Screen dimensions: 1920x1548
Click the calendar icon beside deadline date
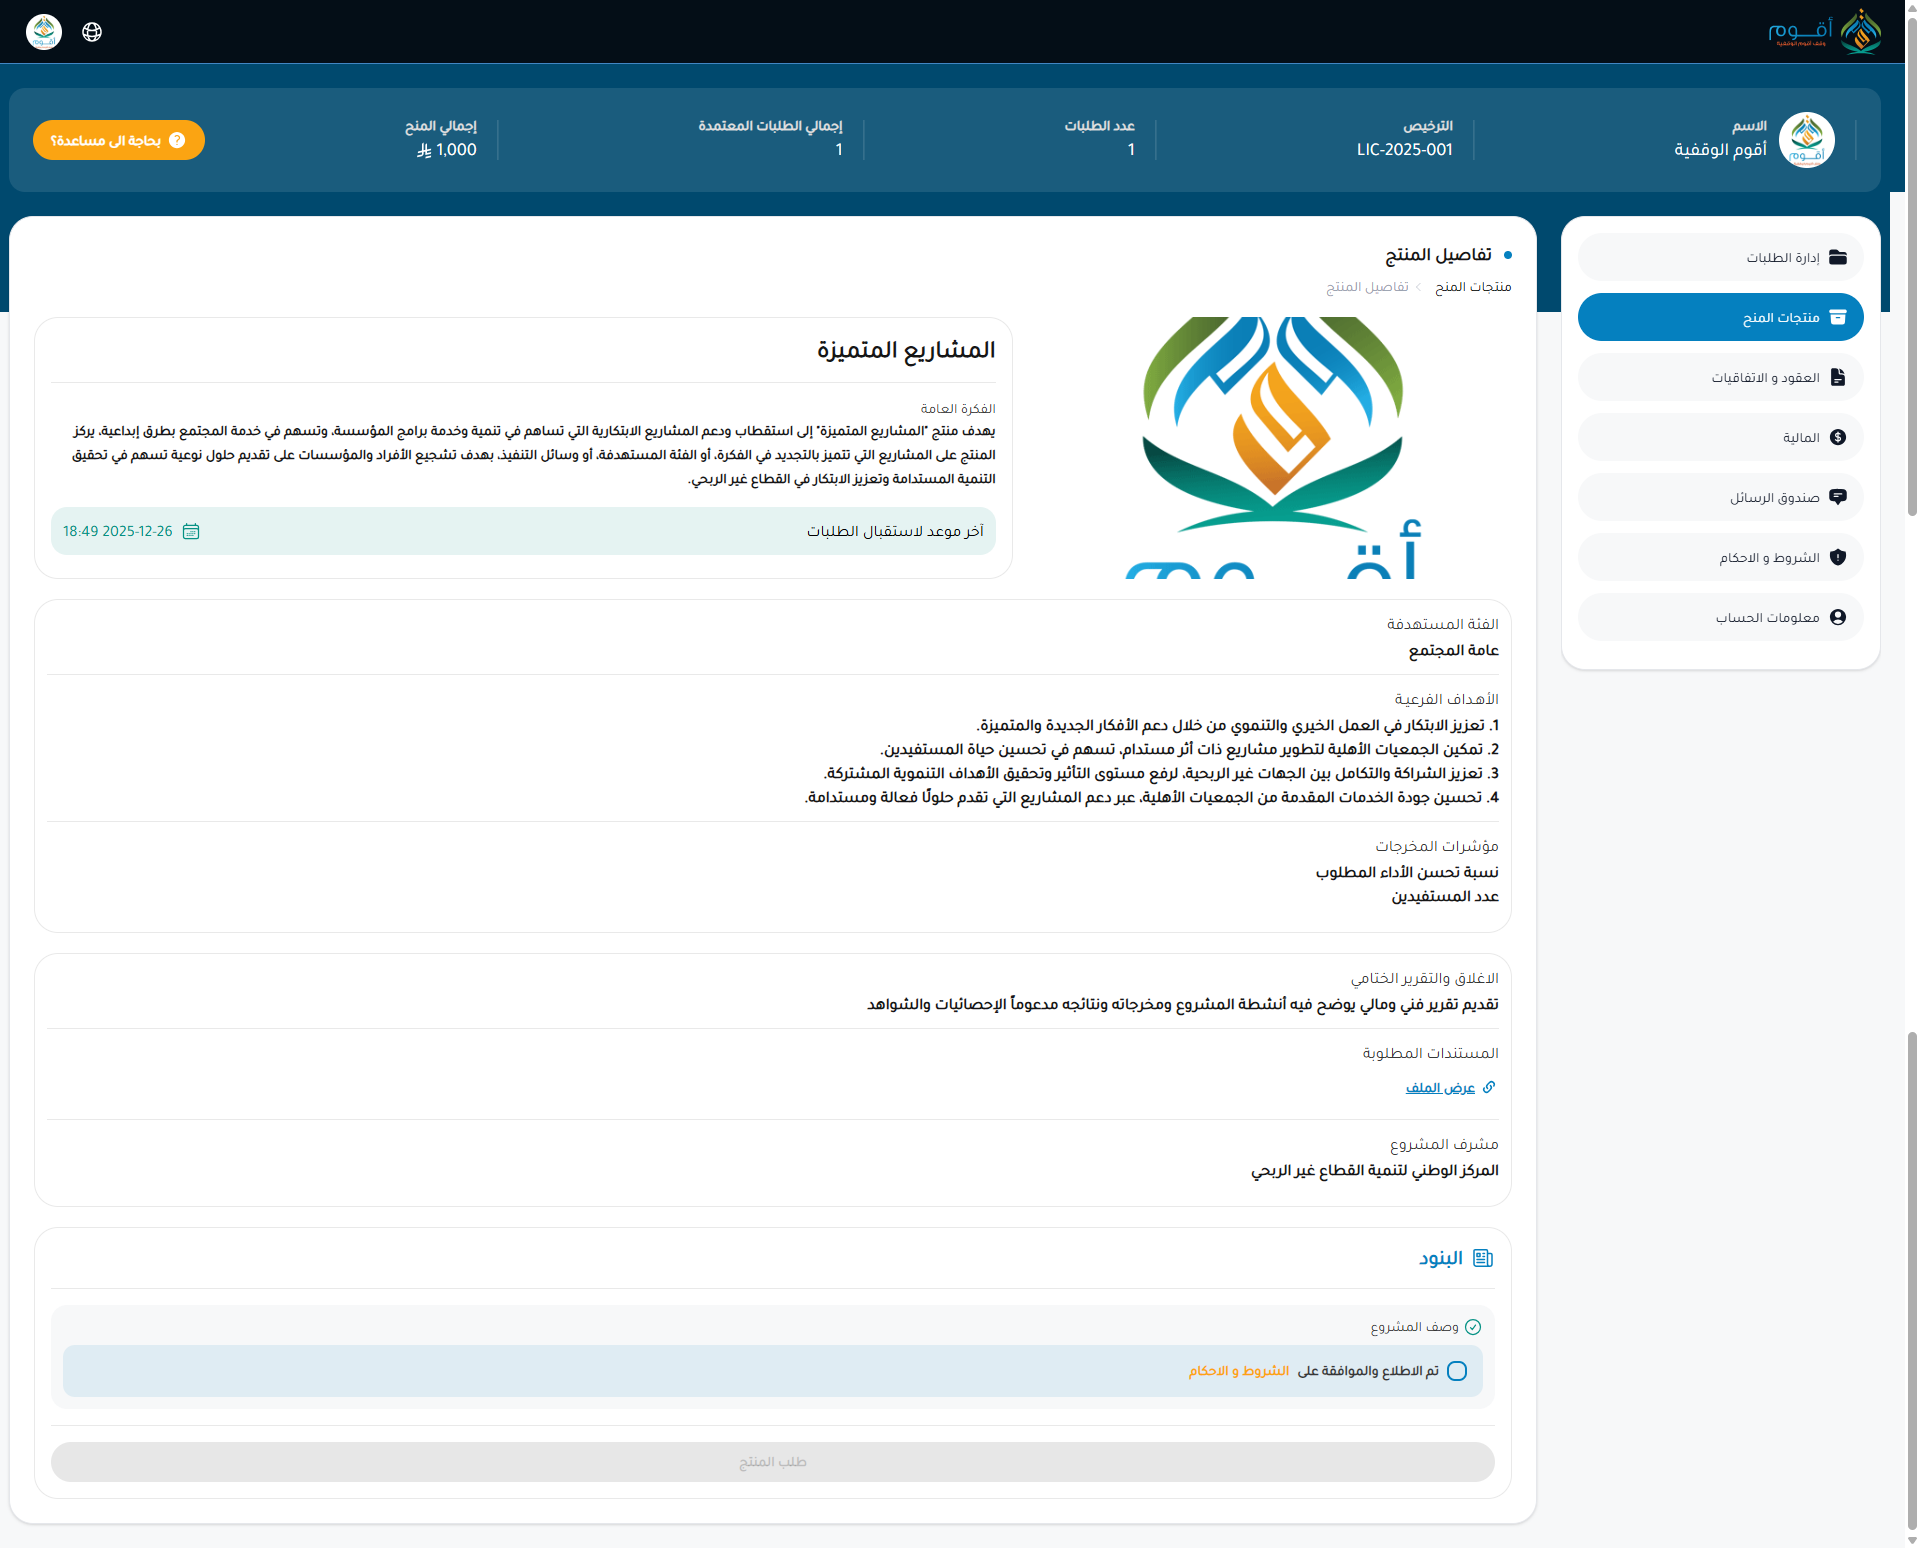pos(191,531)
